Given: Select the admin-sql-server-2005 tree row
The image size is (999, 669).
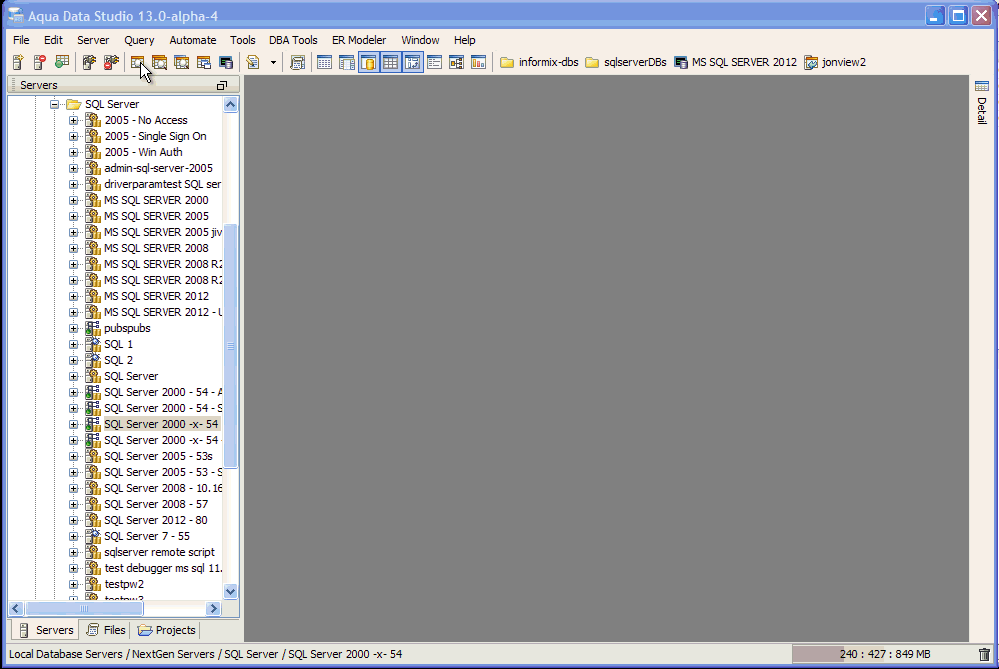Looking at the screenshot, I should (159, 168).
